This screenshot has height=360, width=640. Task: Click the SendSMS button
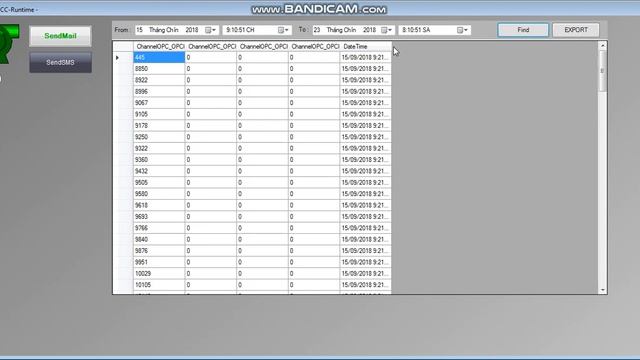[x=60, y=62]
